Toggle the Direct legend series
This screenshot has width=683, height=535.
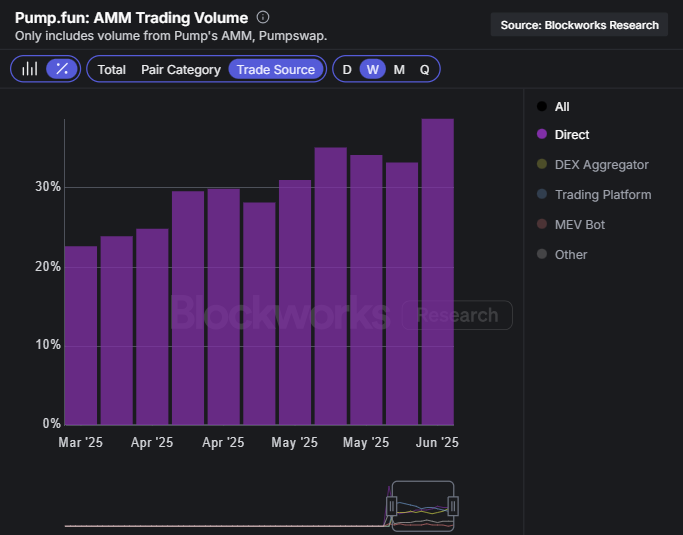[563, 135]
